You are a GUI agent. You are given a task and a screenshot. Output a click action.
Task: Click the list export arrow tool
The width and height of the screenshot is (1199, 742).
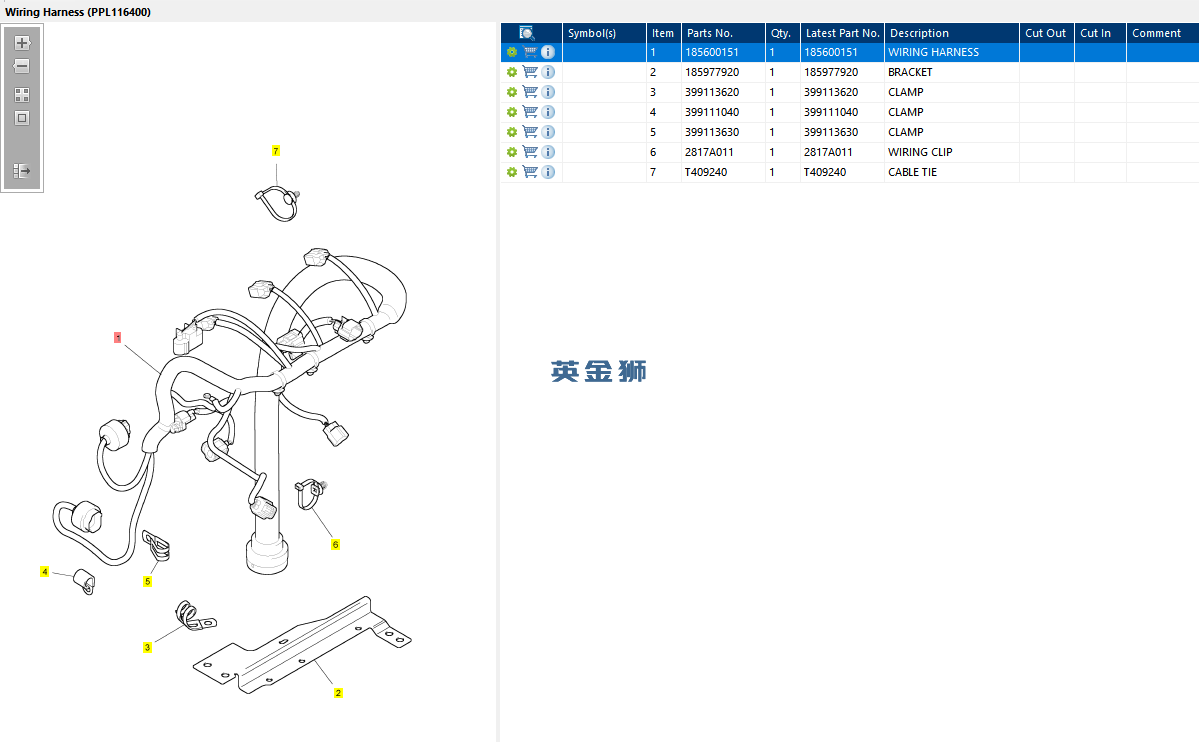[22, 171]
